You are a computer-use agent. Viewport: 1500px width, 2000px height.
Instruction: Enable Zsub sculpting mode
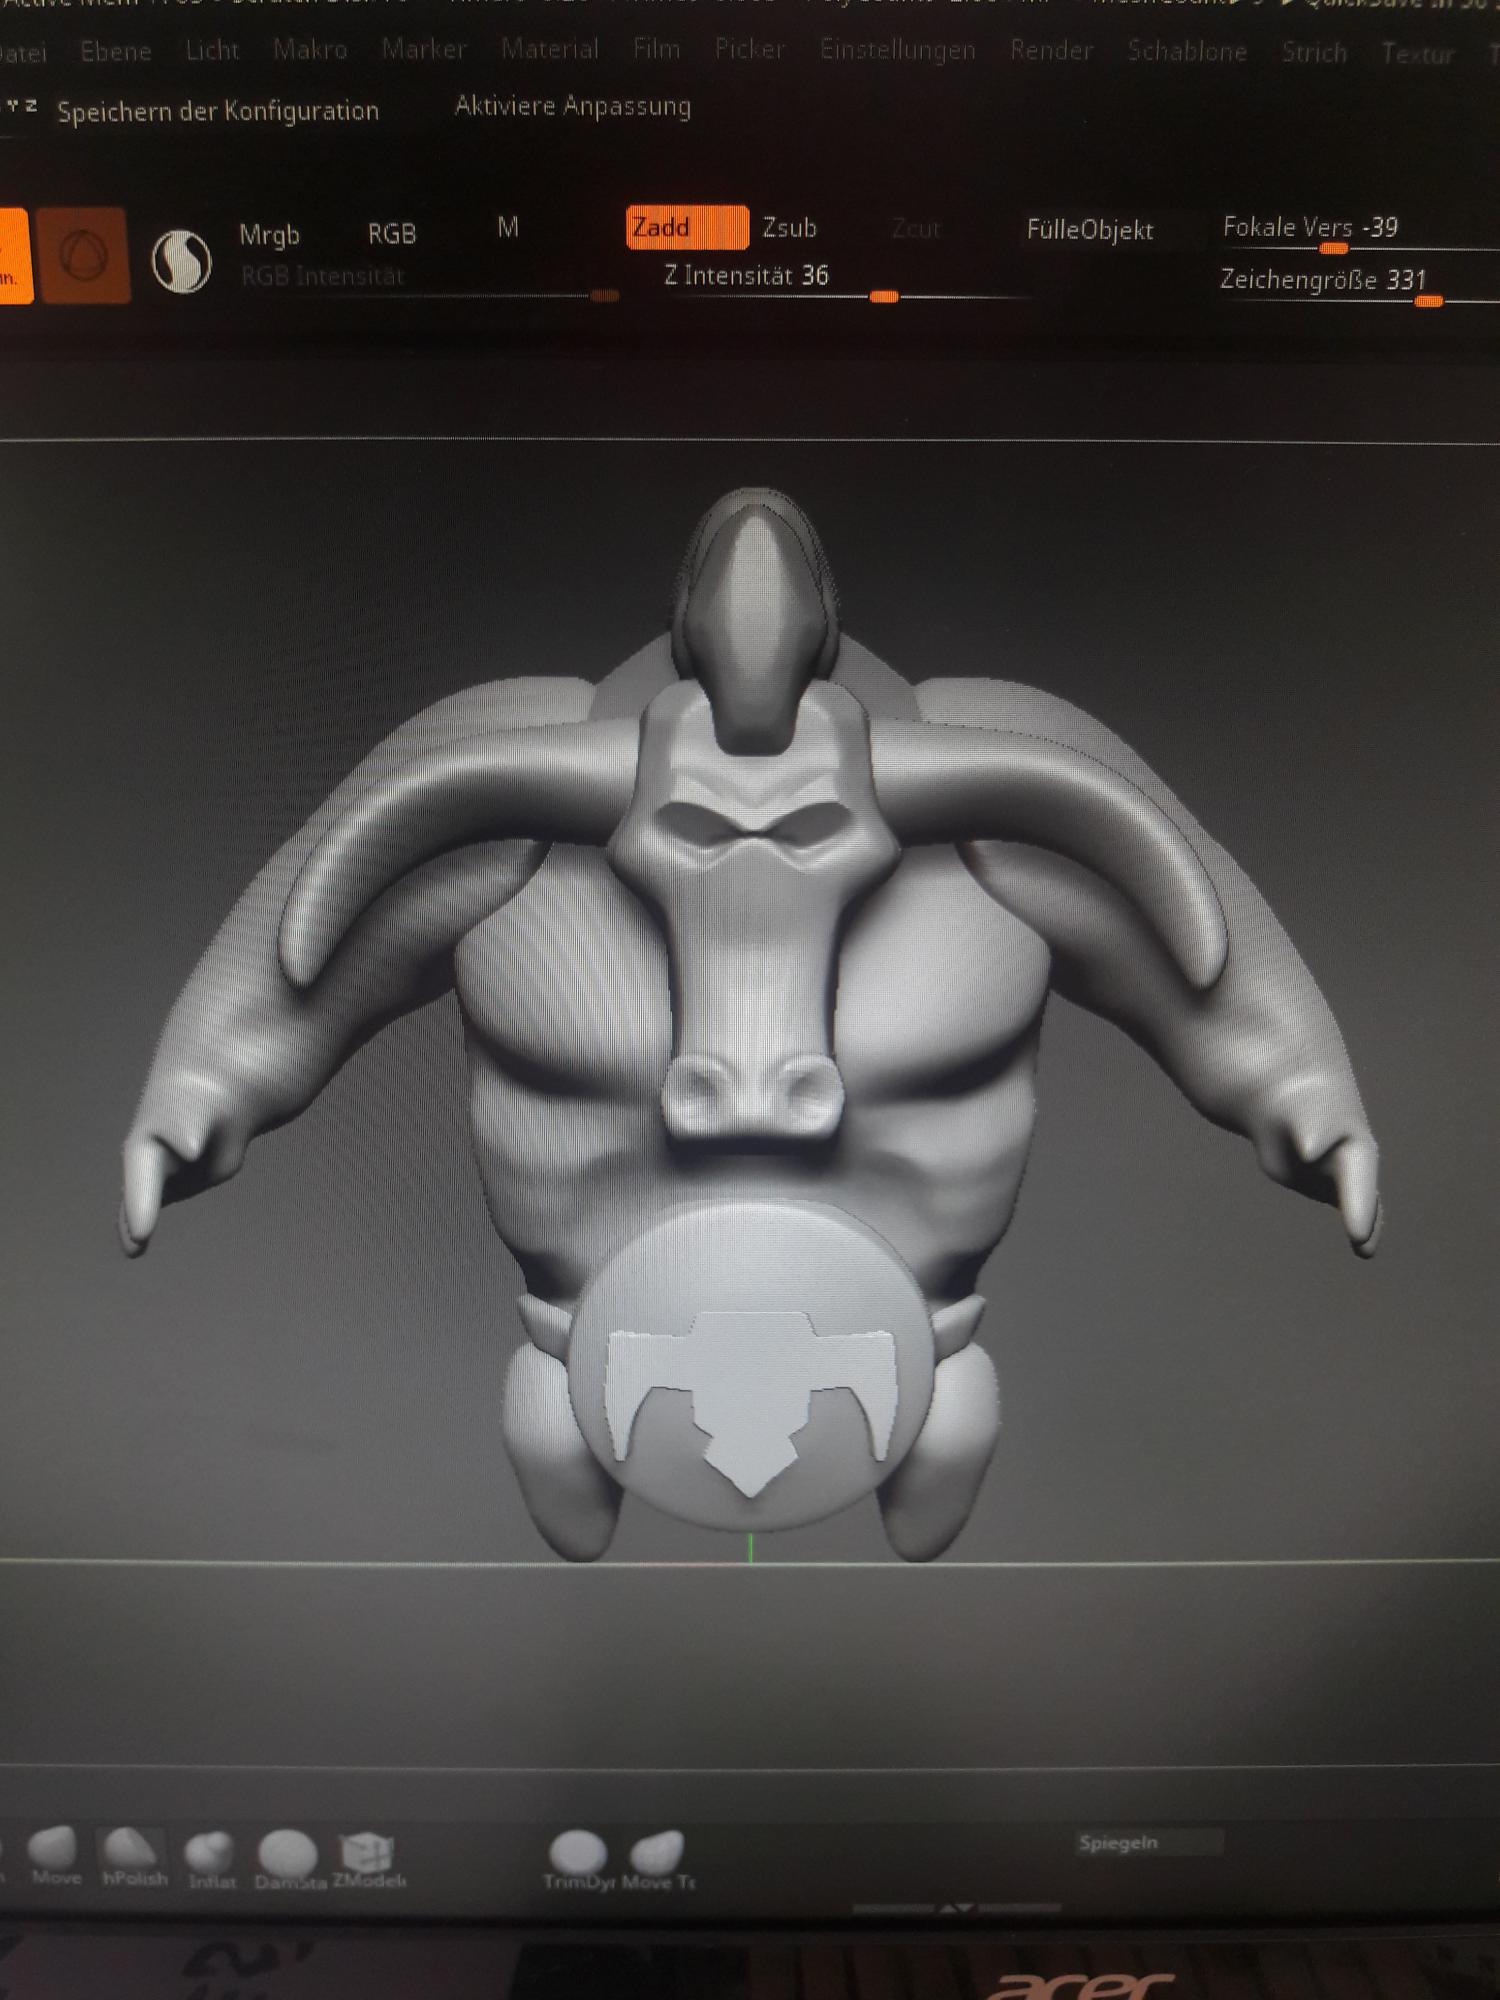point(789,228)
